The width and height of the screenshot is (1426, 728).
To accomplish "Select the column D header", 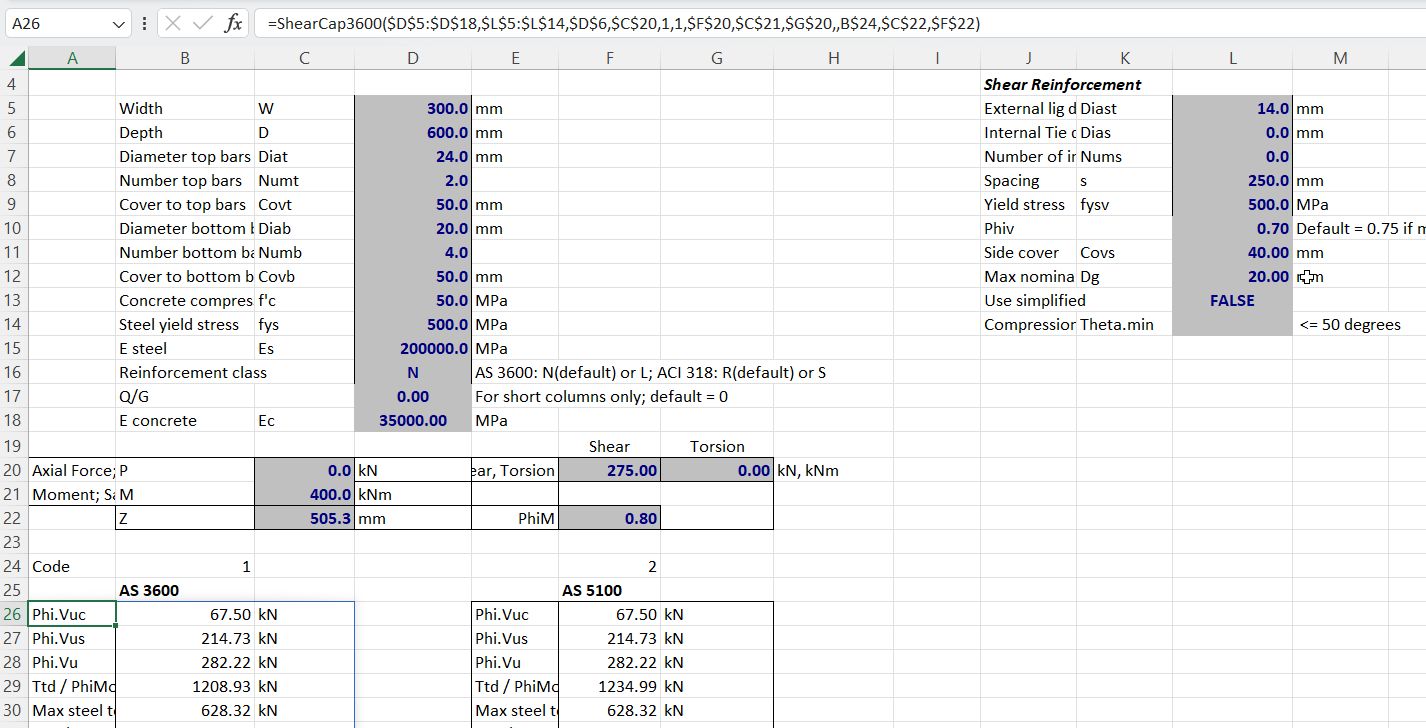I will (412, 59).
